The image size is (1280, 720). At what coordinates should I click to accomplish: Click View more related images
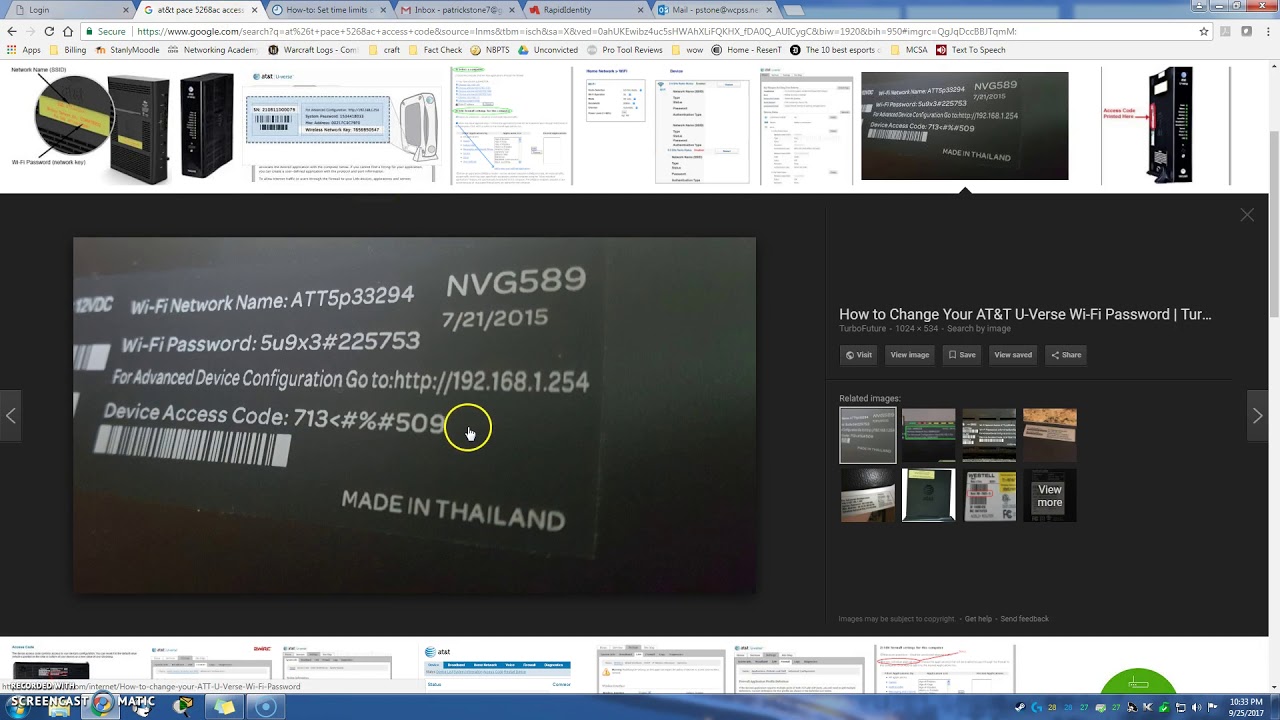(x=1049, y=495)
